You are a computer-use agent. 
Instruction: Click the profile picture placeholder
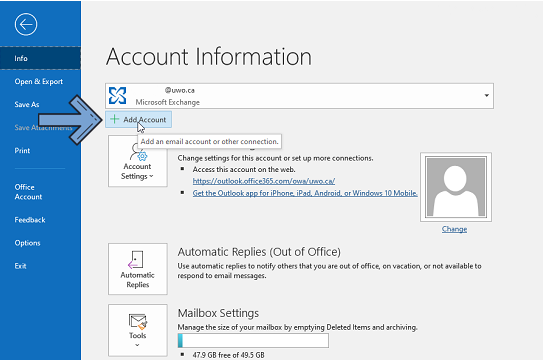click(456, 187)
